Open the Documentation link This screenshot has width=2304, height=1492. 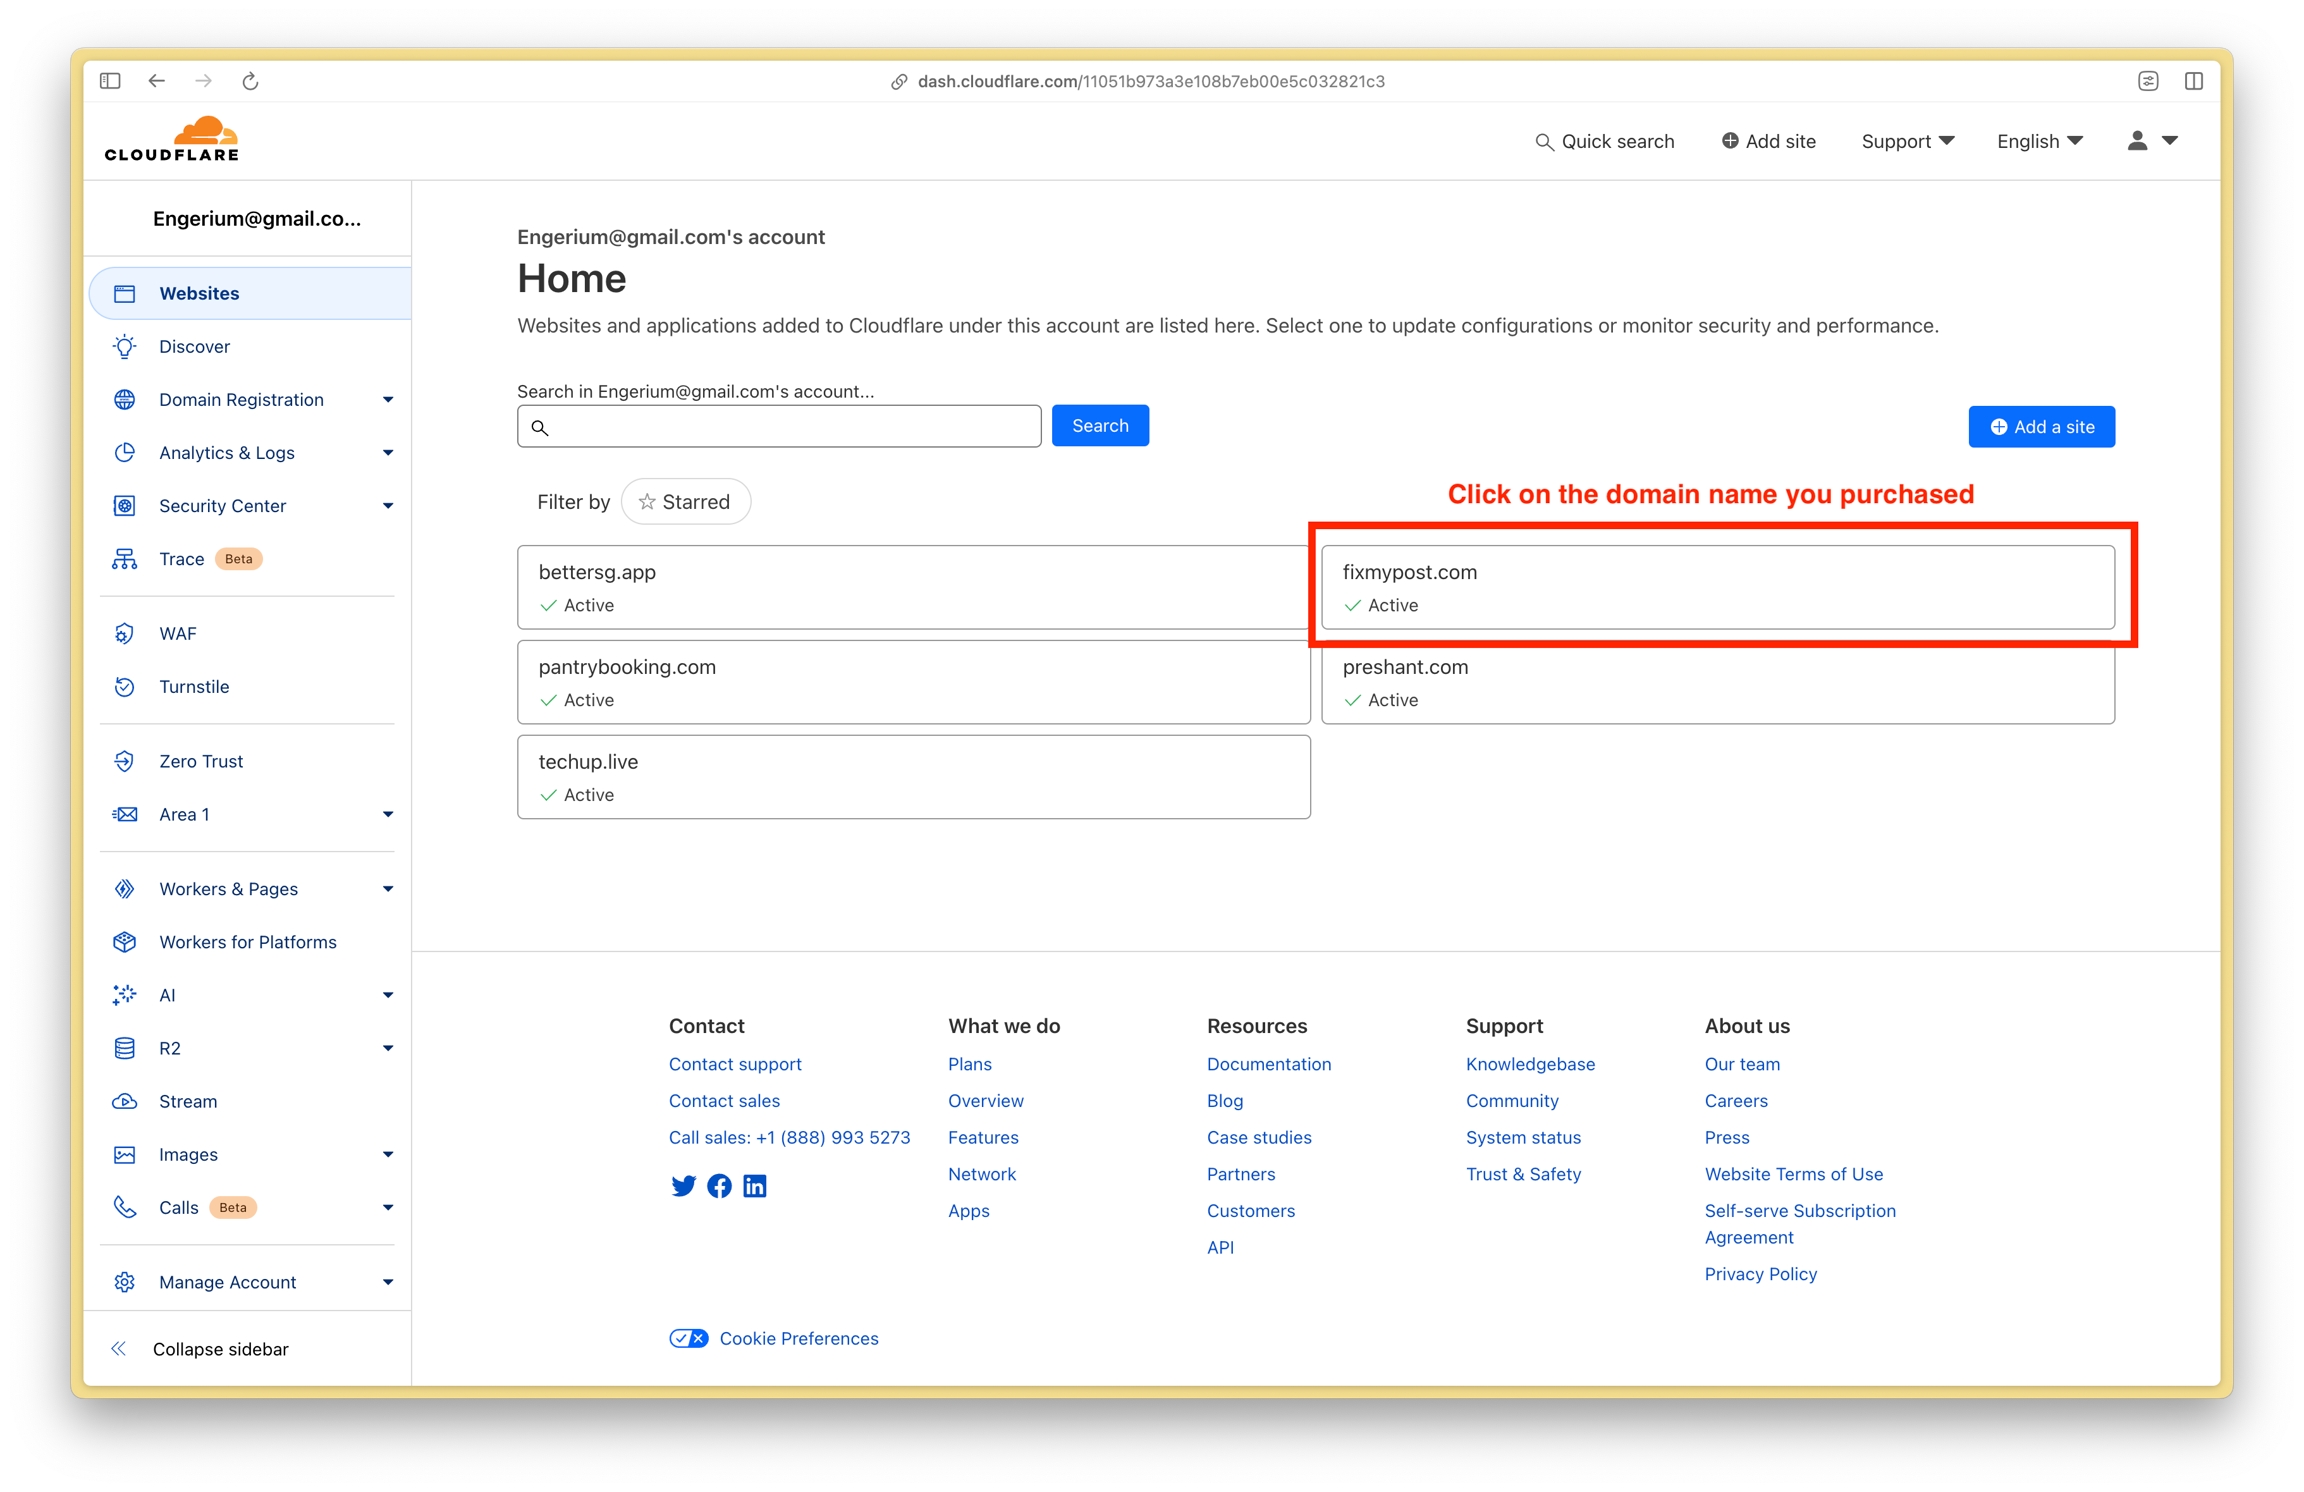1268,1063
